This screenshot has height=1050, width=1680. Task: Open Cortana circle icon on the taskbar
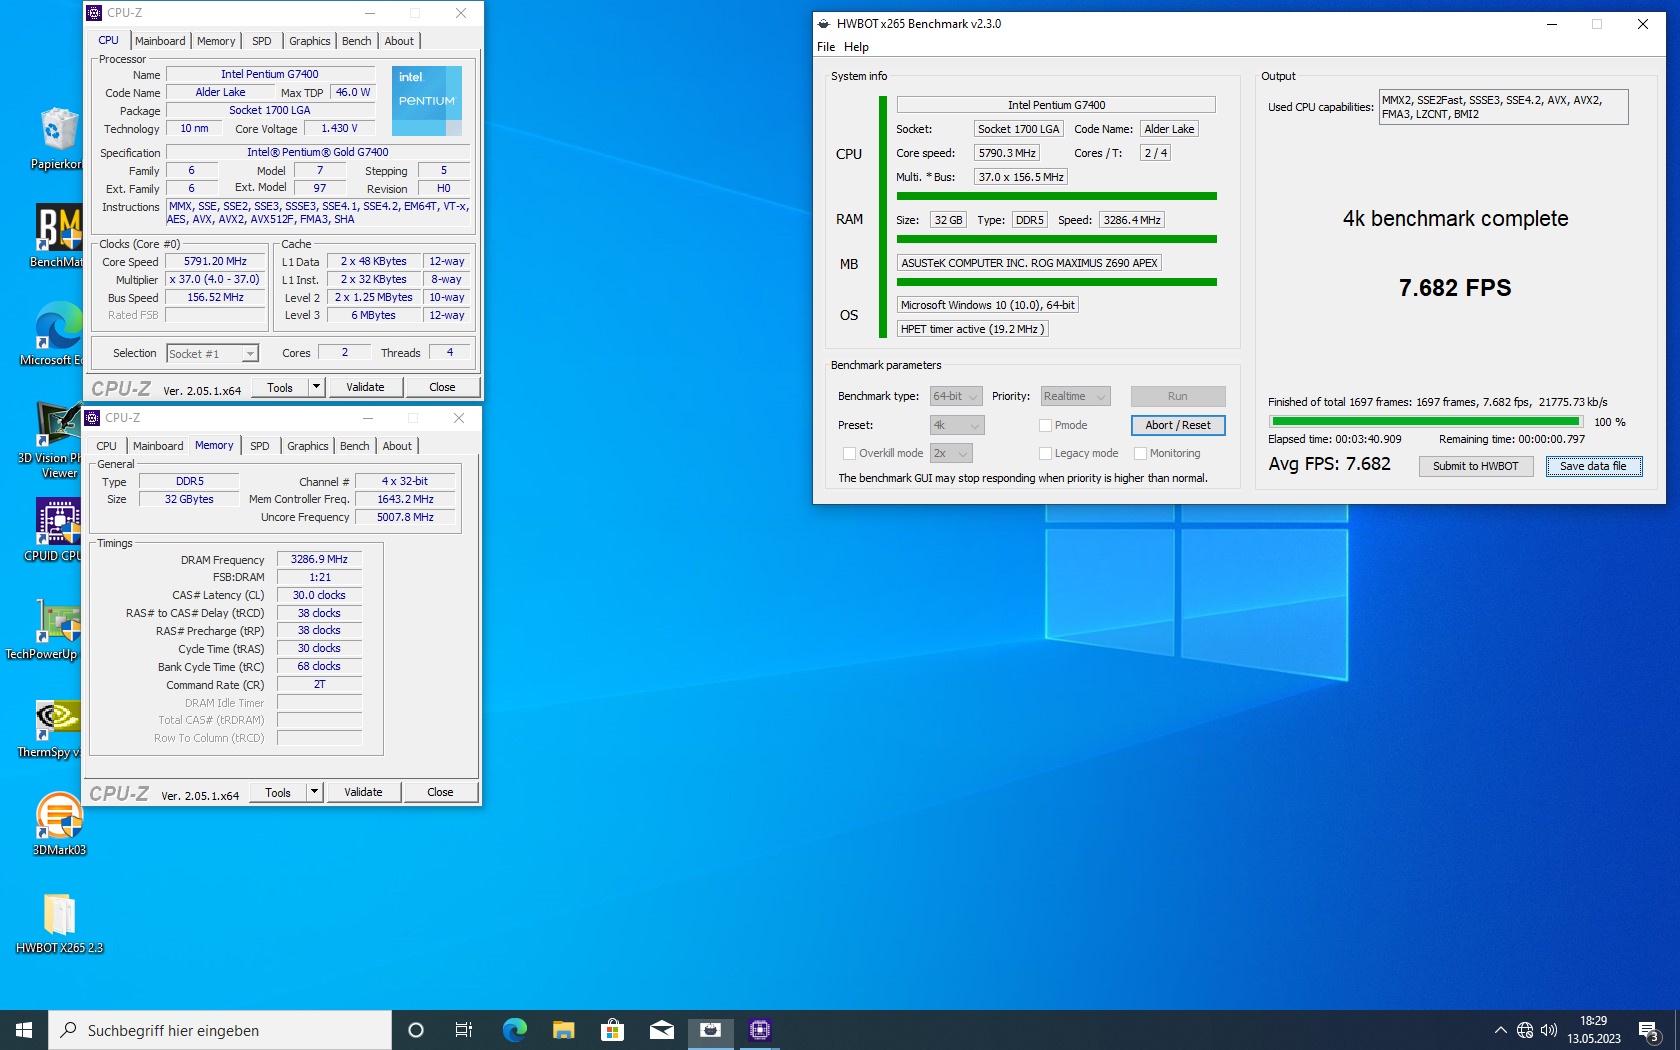(416, 1030)
